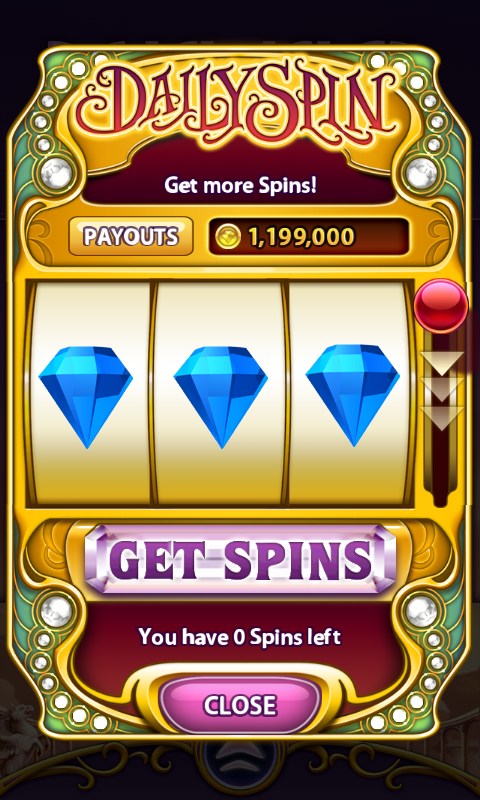
Task: Click the large white gem at the frame's upper right
Action: coord(421,173)
